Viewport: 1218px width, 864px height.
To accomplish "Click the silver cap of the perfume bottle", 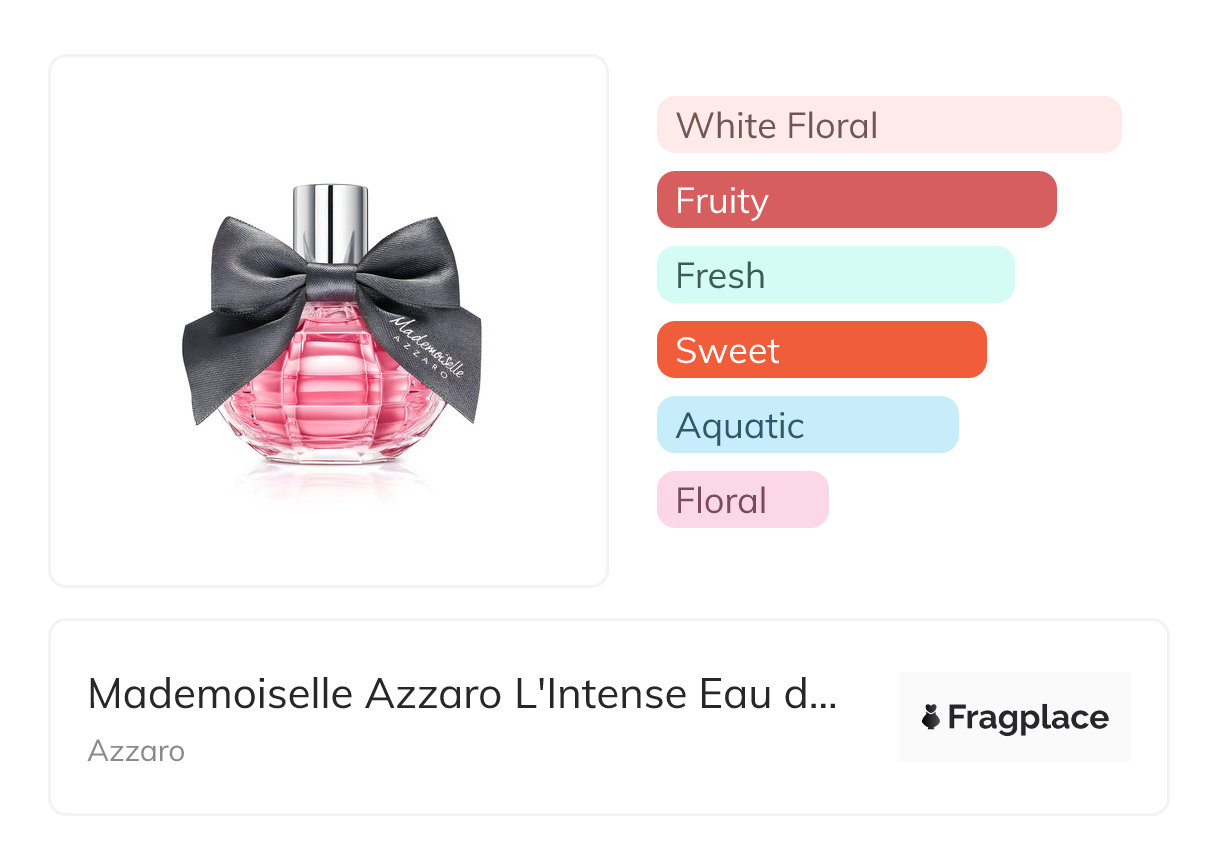I will [x=330, y=200].
